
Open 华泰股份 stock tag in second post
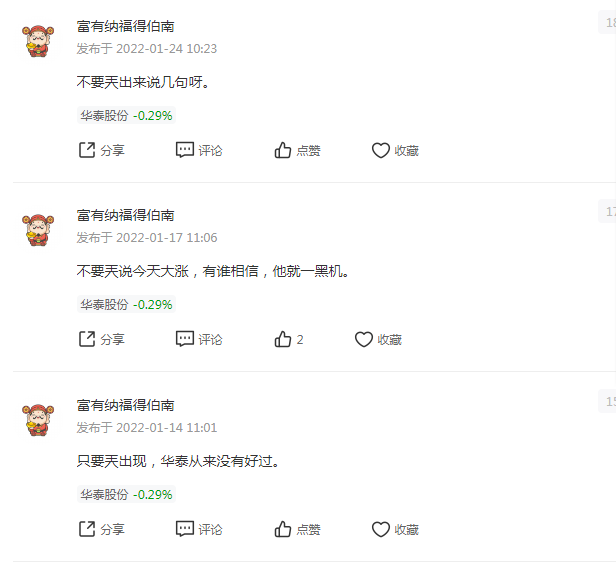pyautogui.click(x=126, y=304)
